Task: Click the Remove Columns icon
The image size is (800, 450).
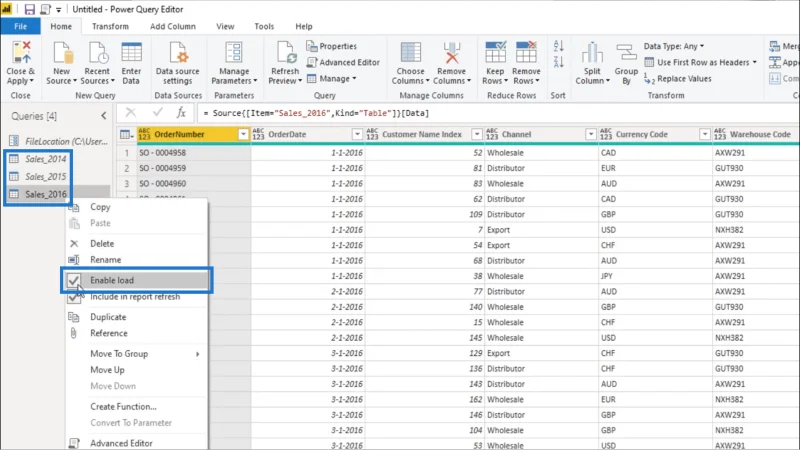Action: pyautogui.click(x=452, y=53)
